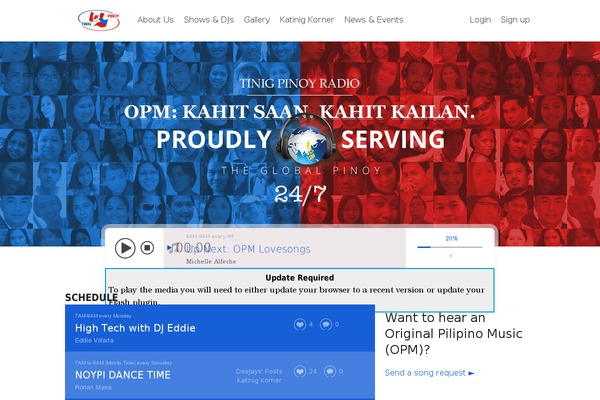Image resolution: width=600 pixels, height=400 pixels.
Task: Open NOYPI DANCE TIME show
Action: coord(123,375)
